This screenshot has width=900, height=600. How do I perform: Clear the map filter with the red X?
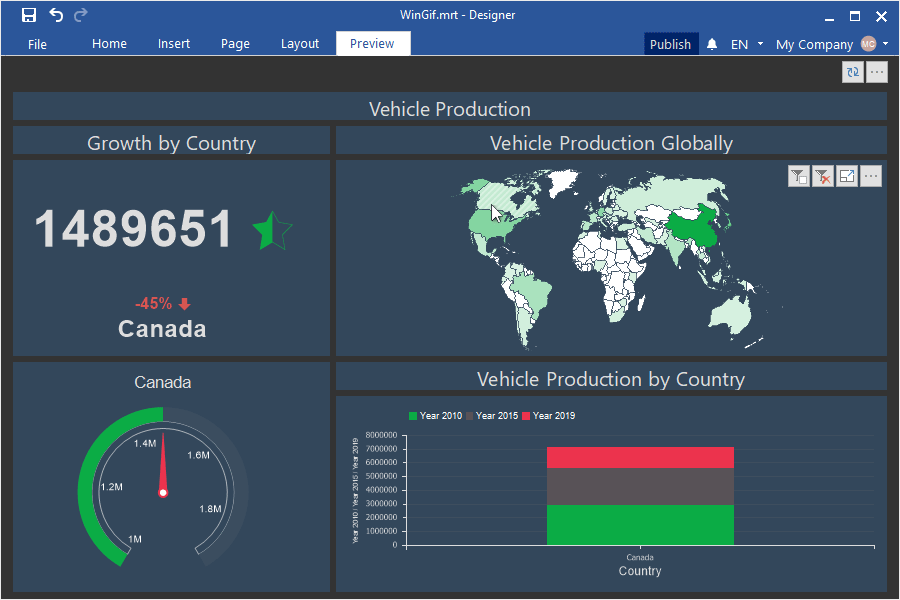(823, 176)
